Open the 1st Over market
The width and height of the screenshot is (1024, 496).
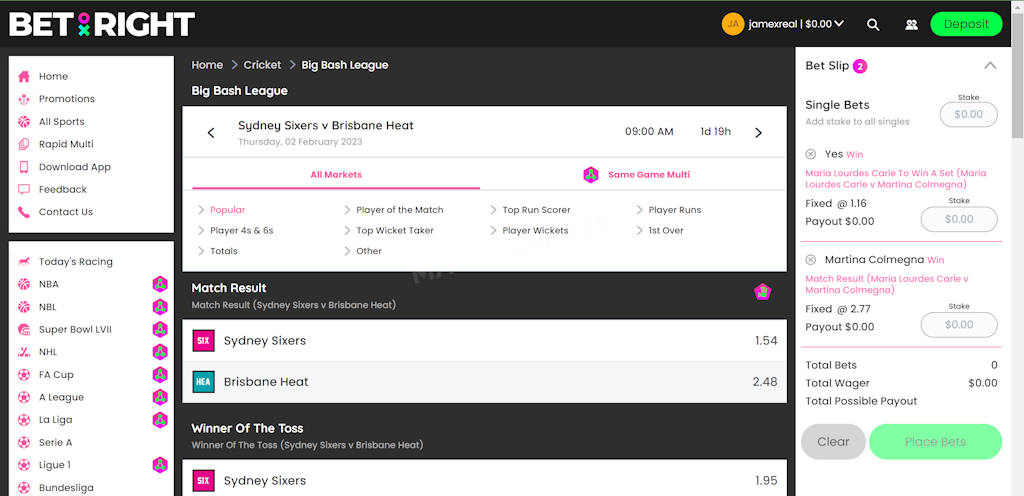coord(660,230)
